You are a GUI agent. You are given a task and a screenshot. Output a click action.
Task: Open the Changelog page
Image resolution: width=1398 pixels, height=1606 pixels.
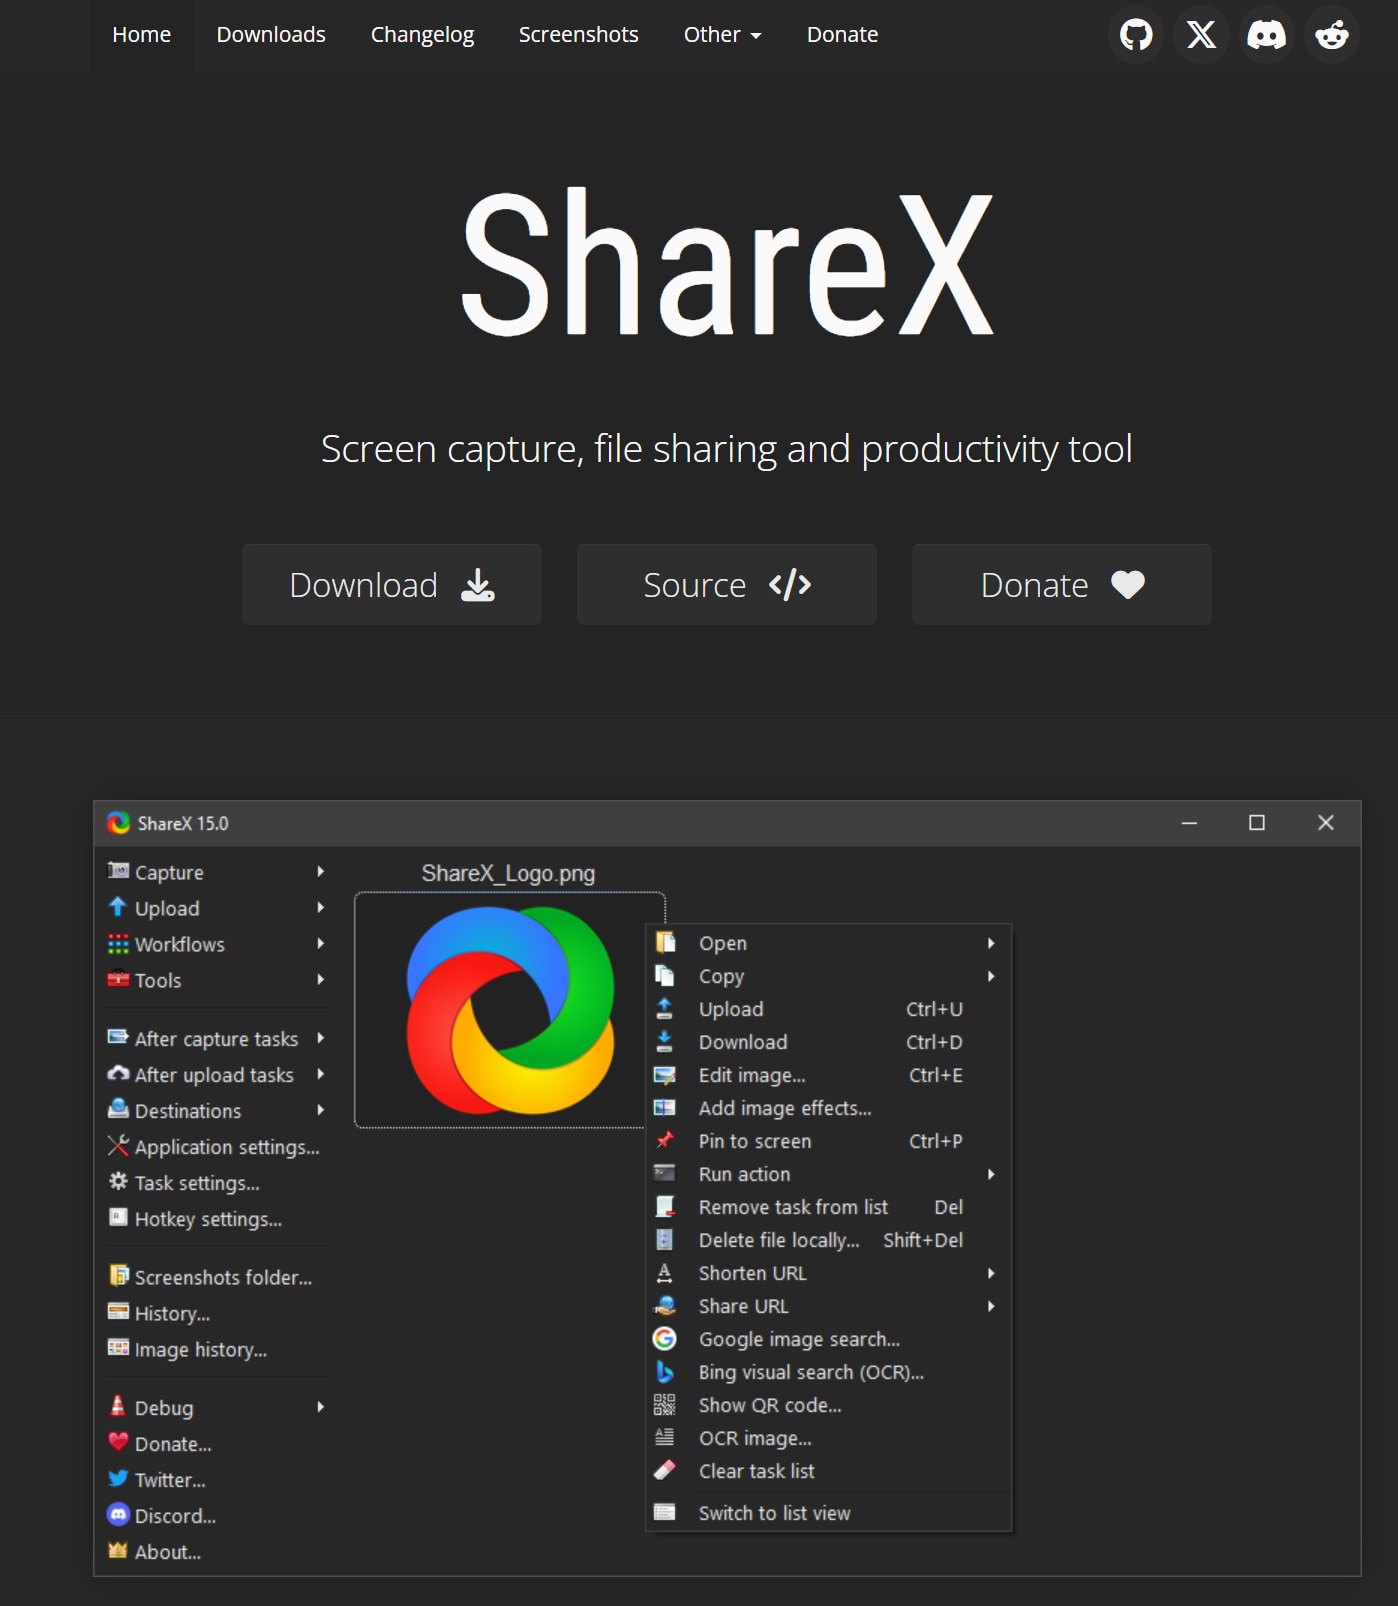point(422,35)
